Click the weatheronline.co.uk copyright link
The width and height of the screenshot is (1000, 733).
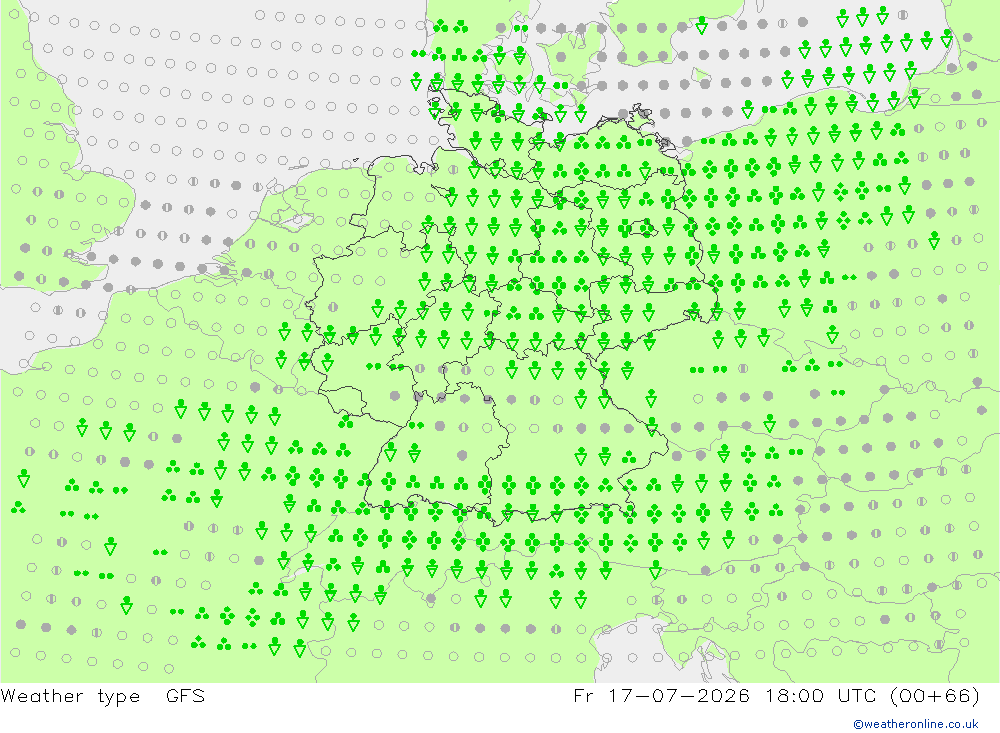[x=916, y=724]
